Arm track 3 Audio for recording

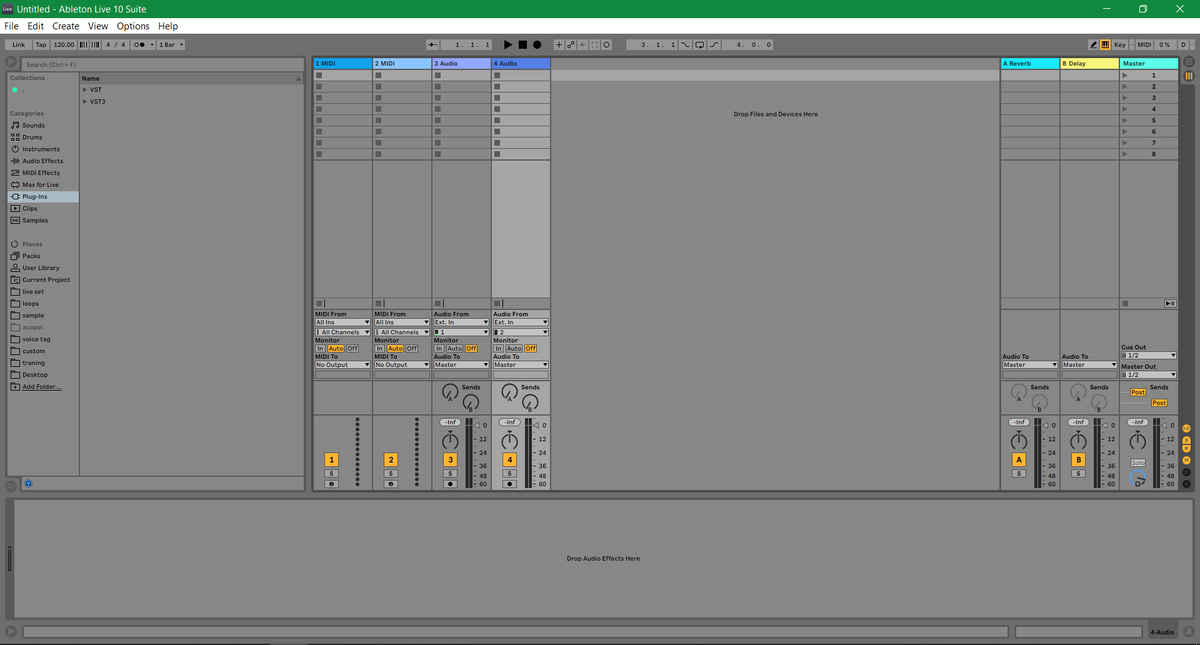point(450,484)
